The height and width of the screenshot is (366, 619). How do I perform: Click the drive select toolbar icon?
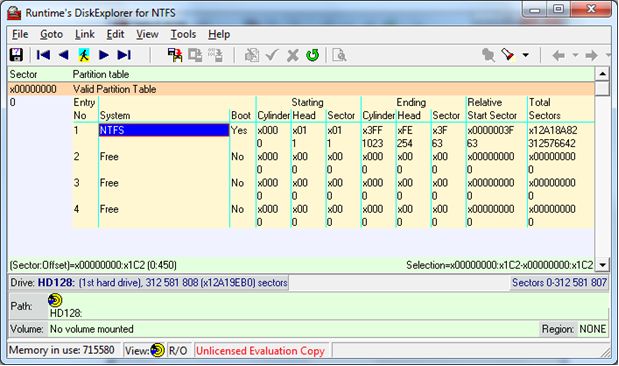[x=175, y=55]
